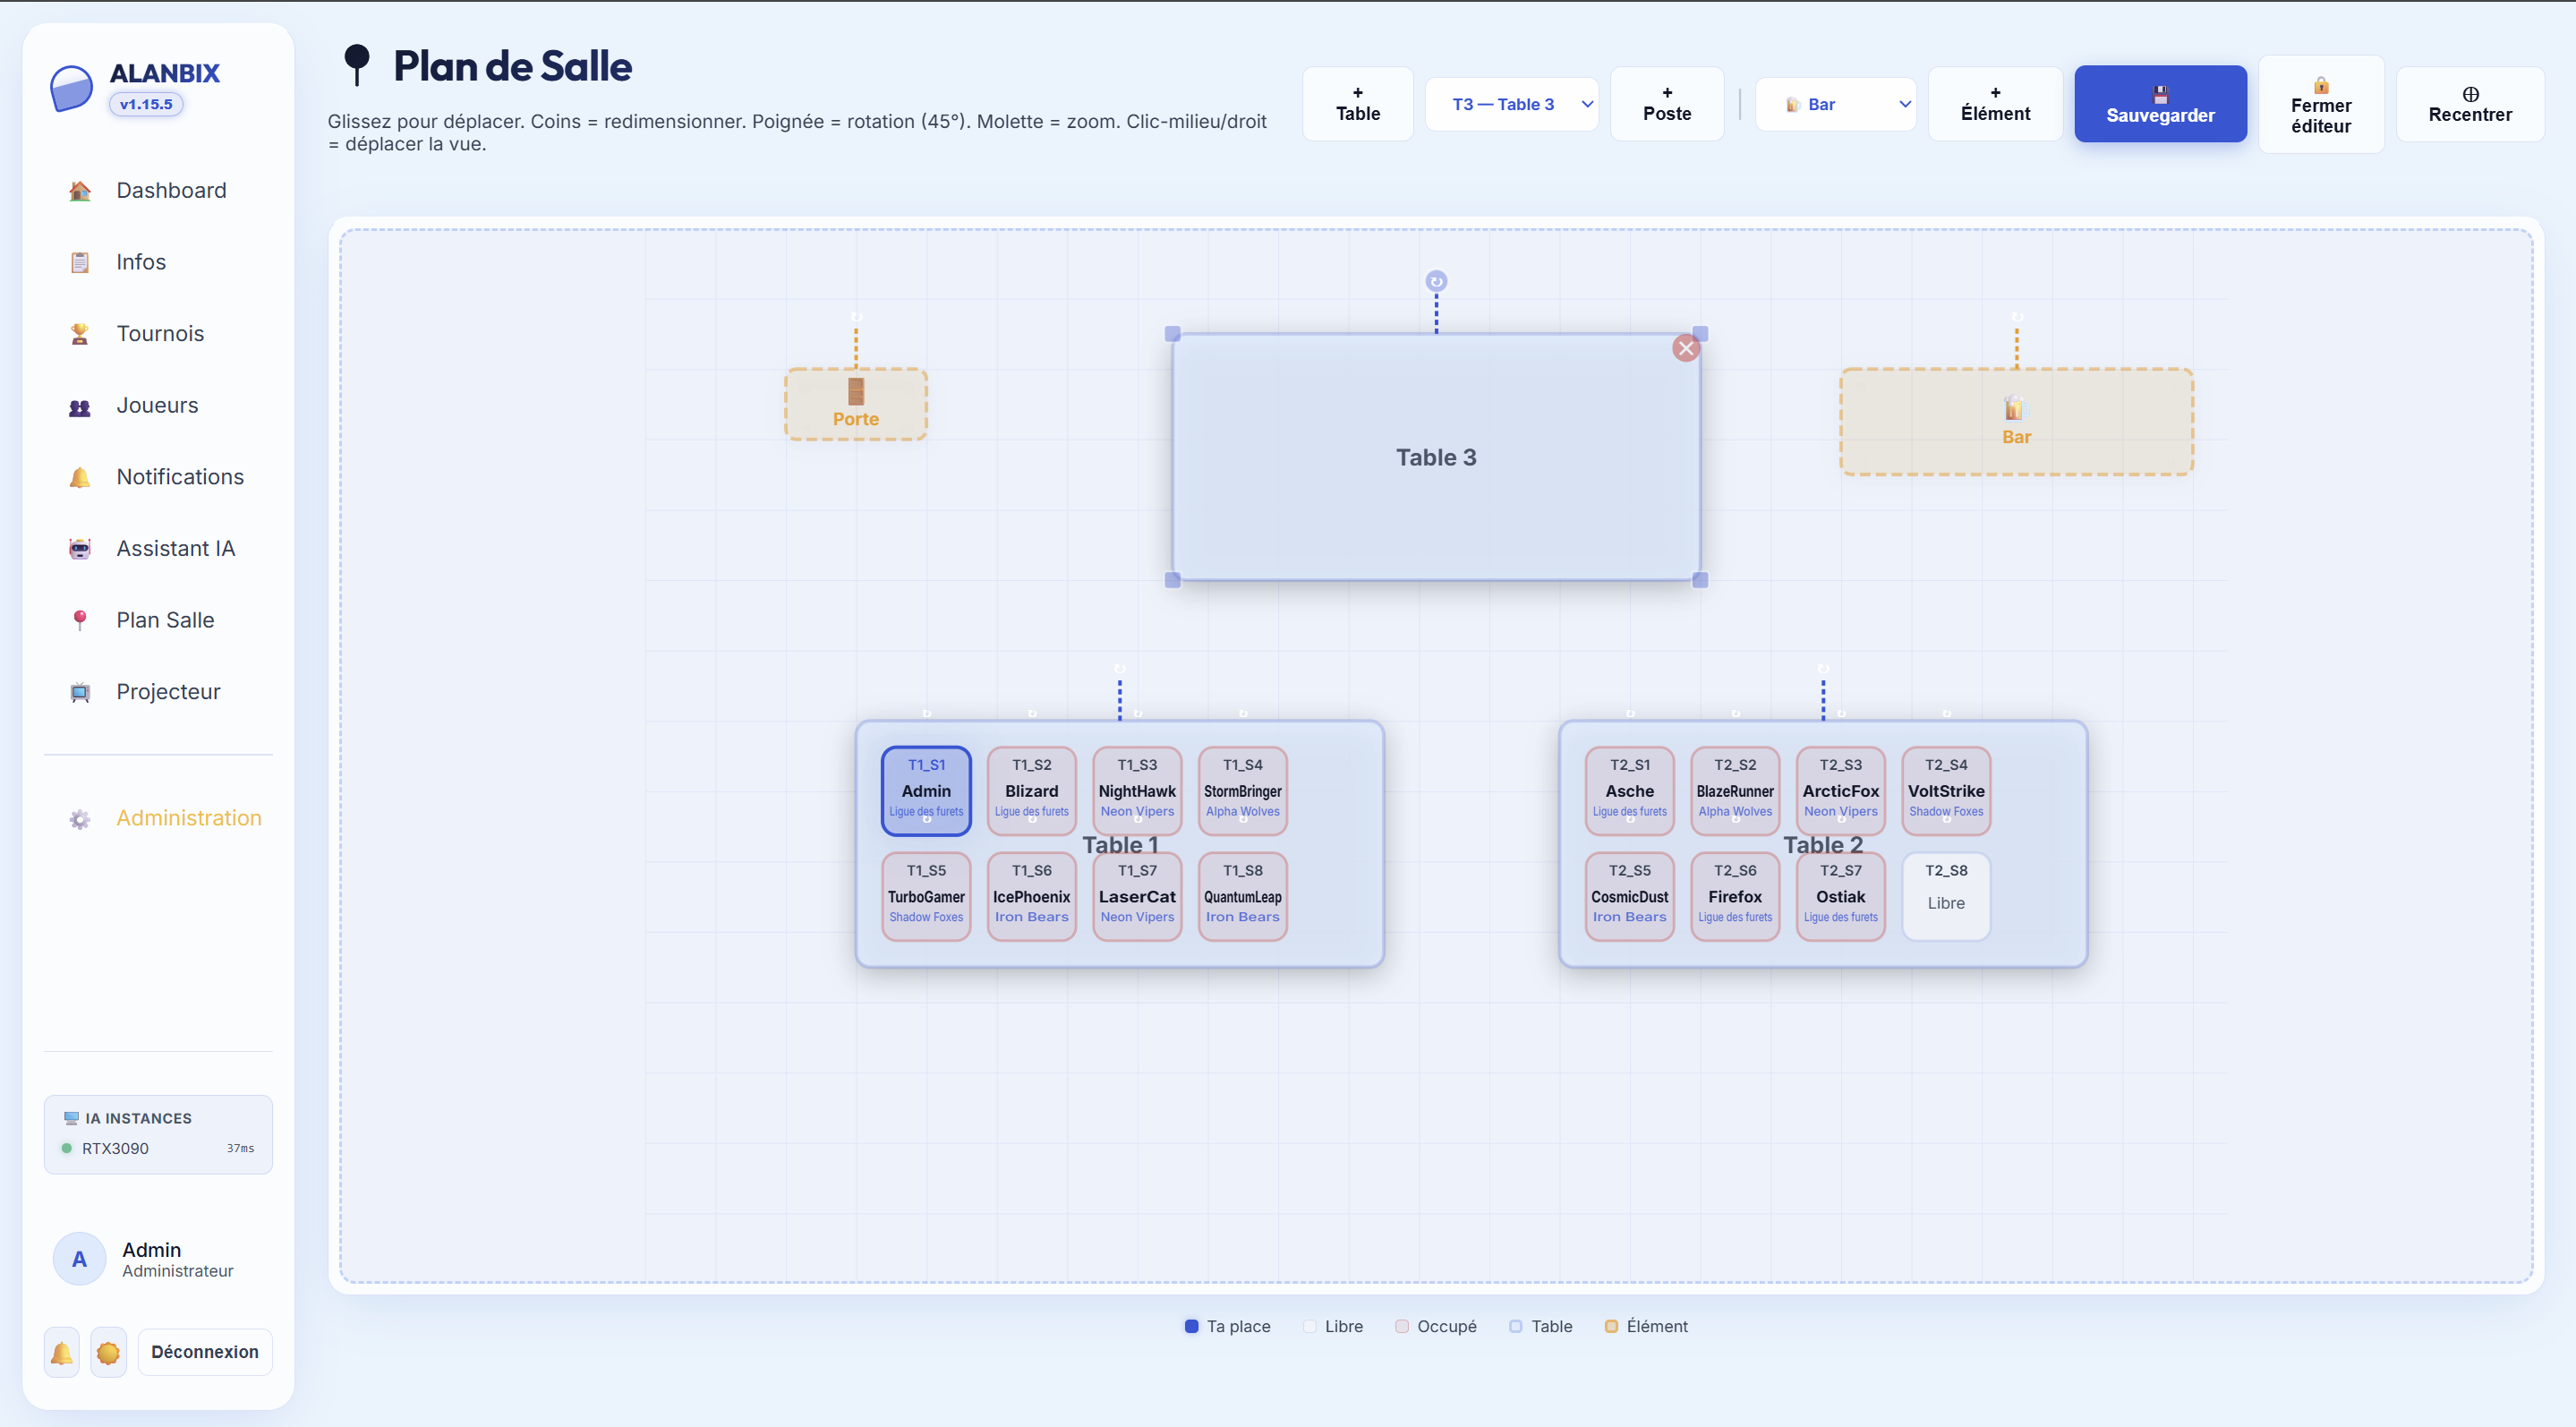This screenshot has width=2576, height=1427.
Task: Open the Dashboard menu item
Action: pos(158,191)
